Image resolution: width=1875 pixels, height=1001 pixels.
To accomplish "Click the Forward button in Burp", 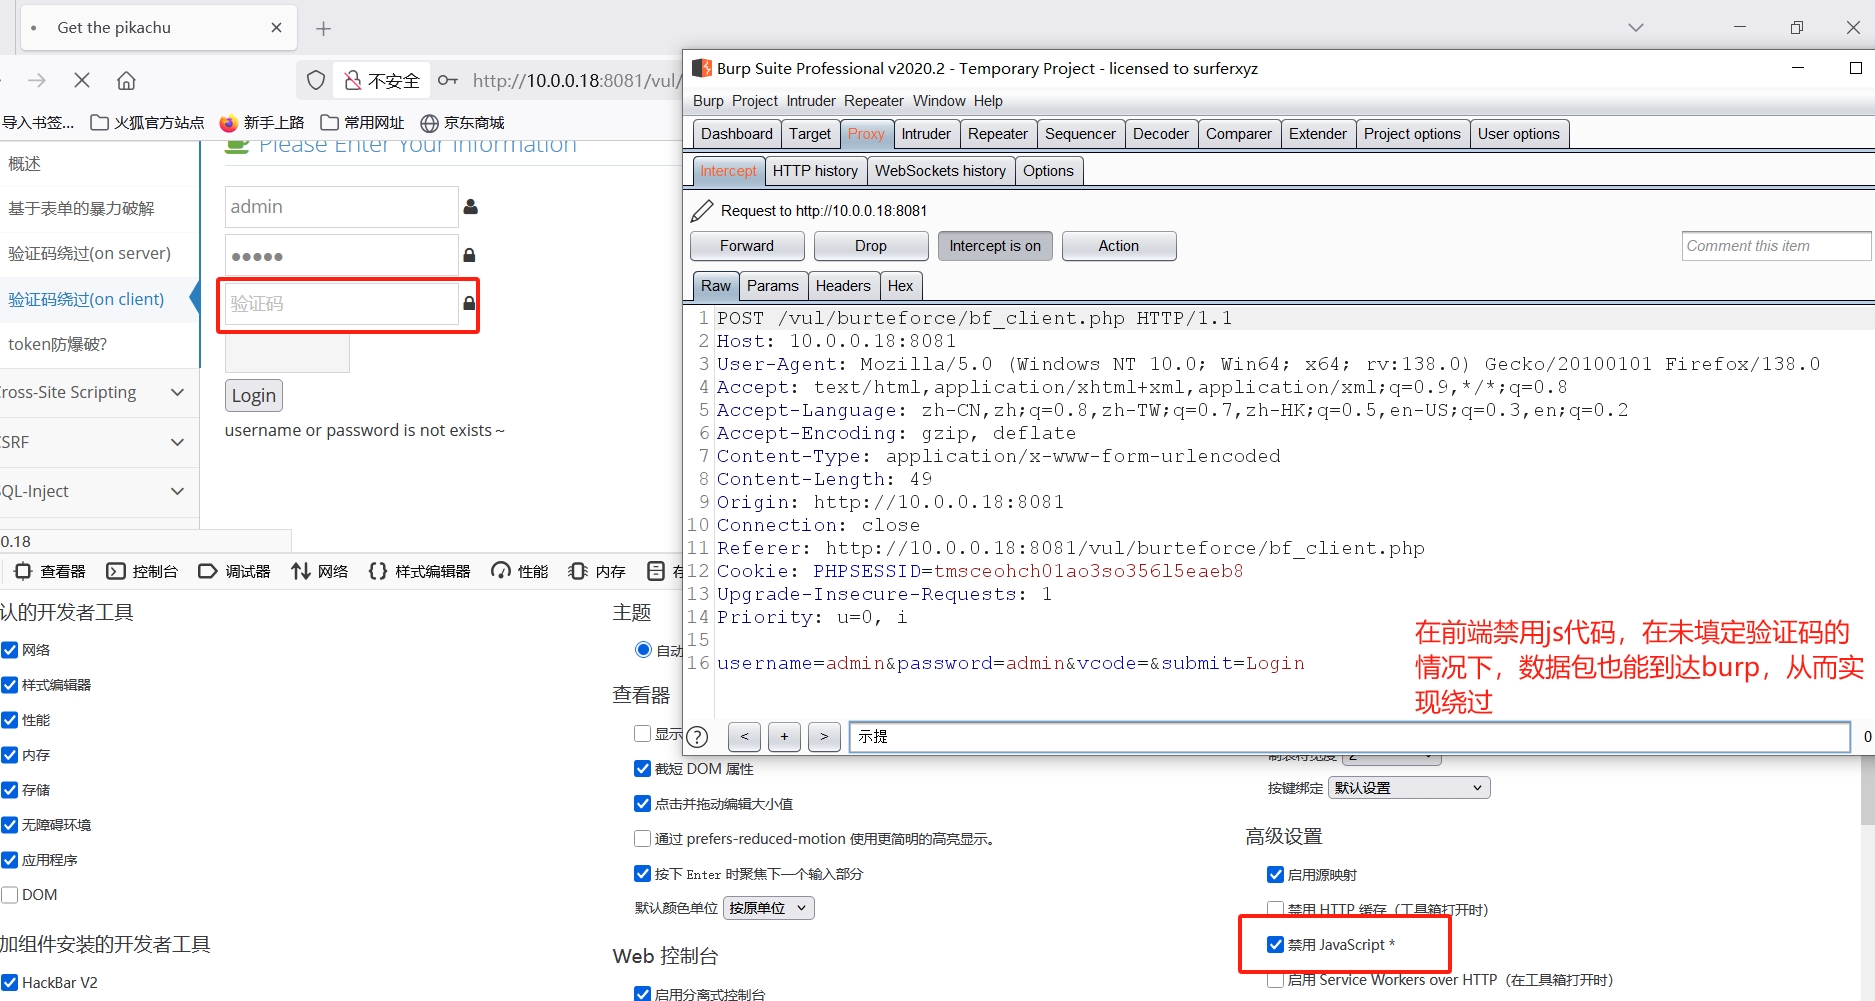I will tap(747, 246).
